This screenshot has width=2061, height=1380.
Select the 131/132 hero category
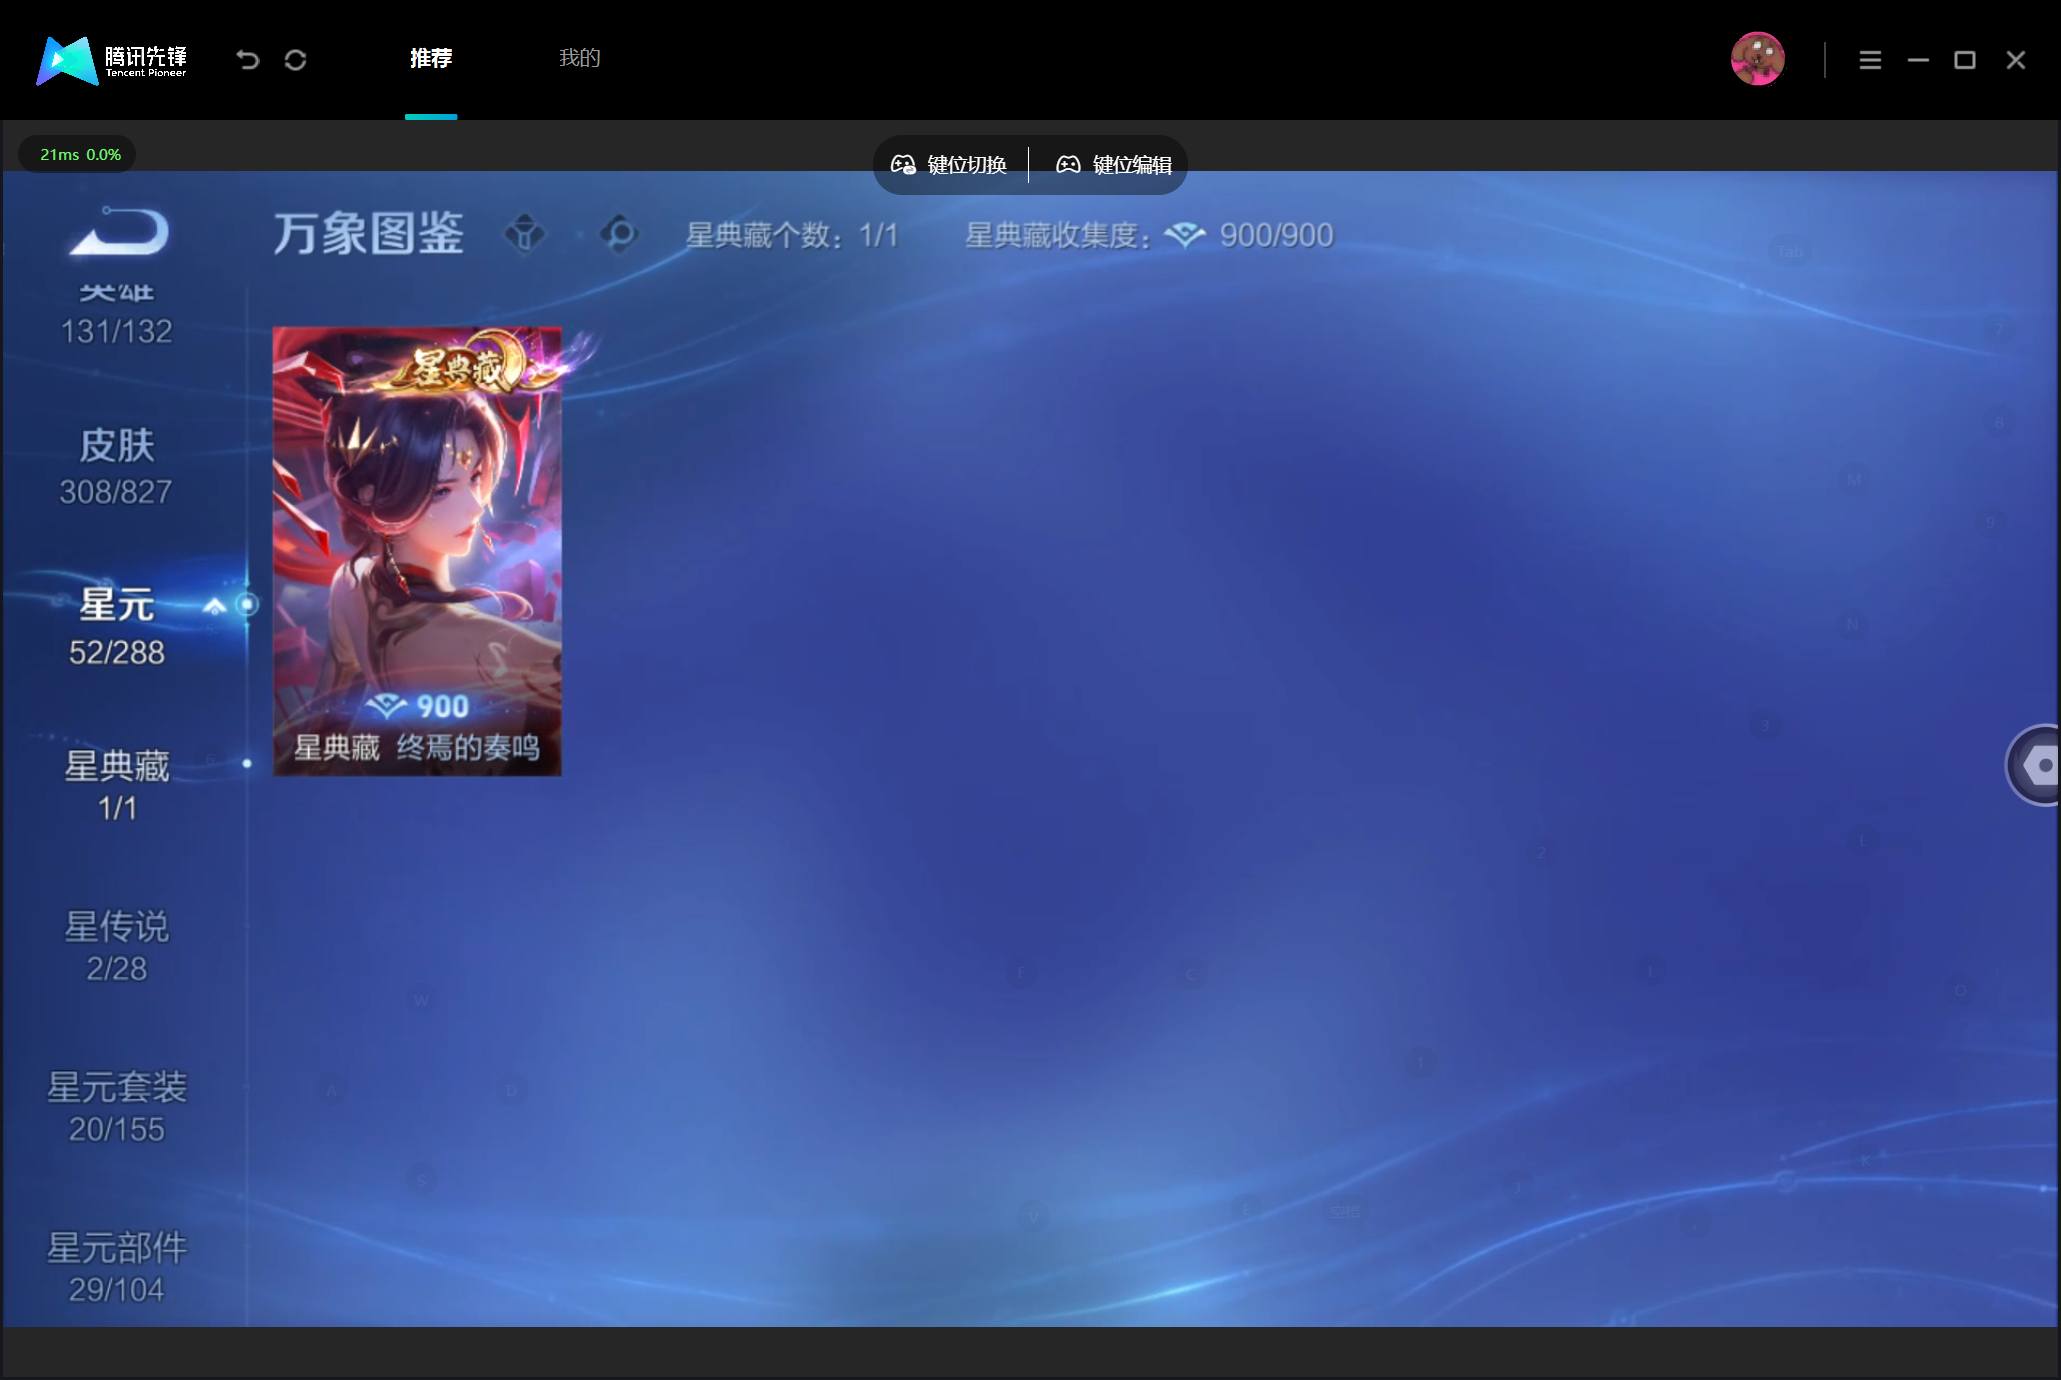tap(117, 315)
